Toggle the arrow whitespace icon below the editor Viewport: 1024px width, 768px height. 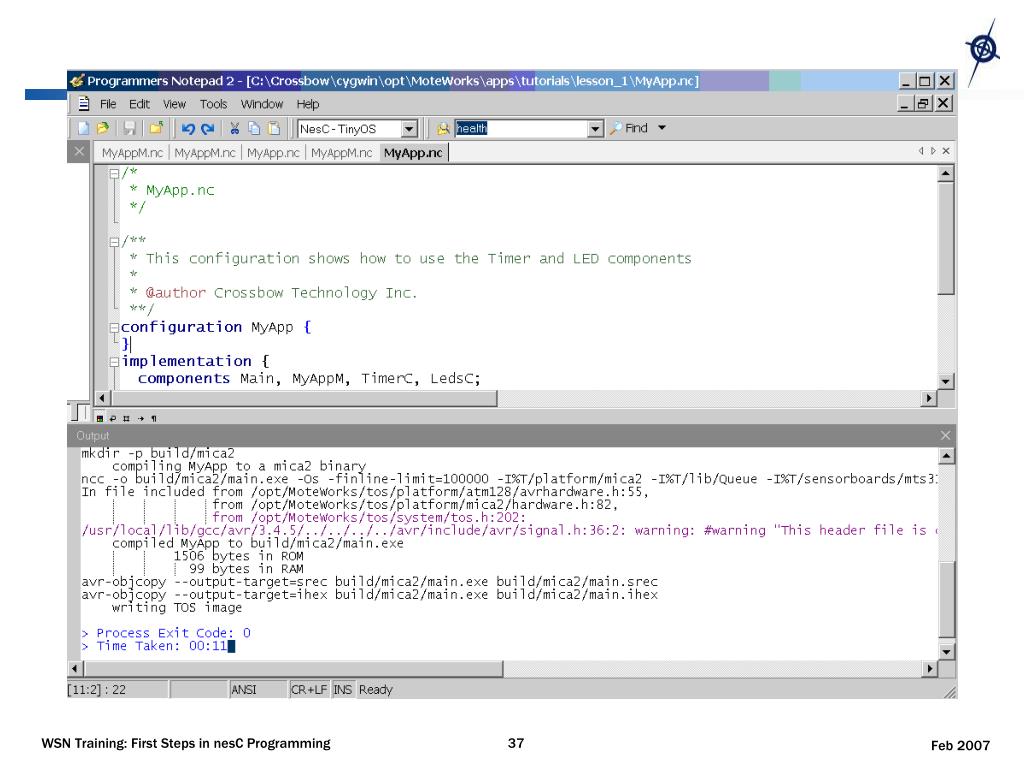(140, 419)
